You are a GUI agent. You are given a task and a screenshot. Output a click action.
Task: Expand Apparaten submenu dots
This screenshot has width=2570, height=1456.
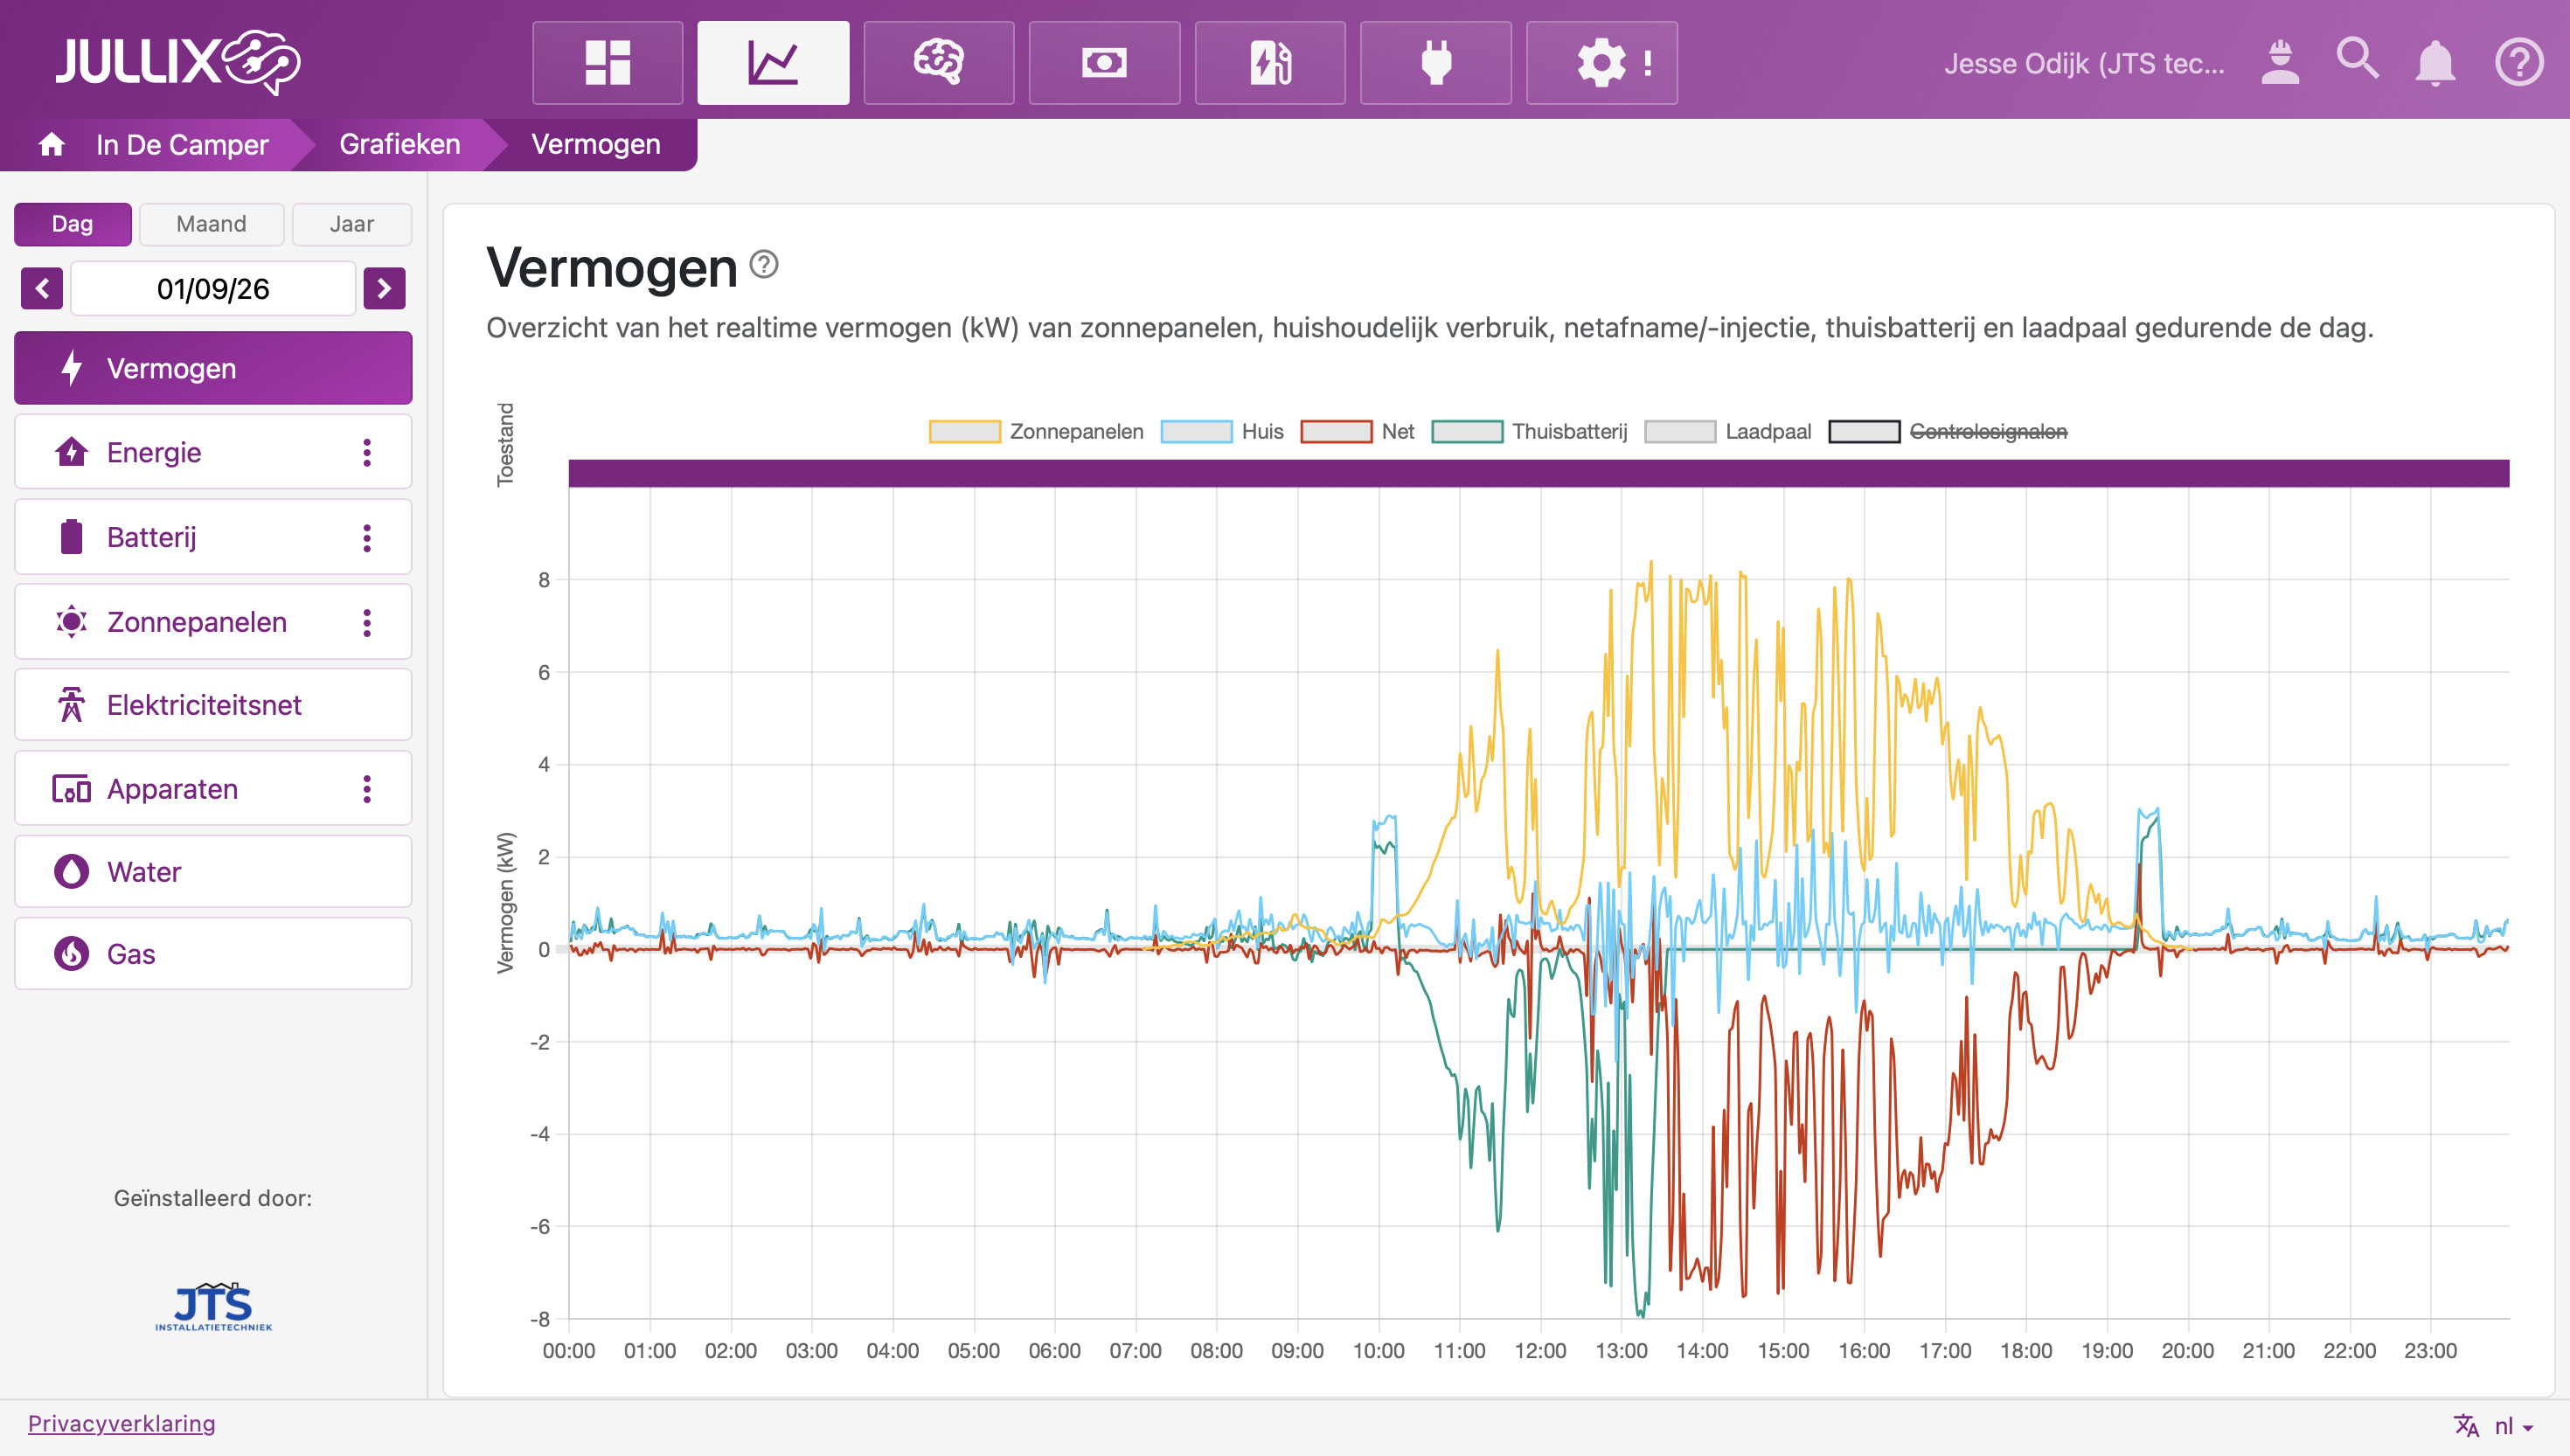point(367,789)
